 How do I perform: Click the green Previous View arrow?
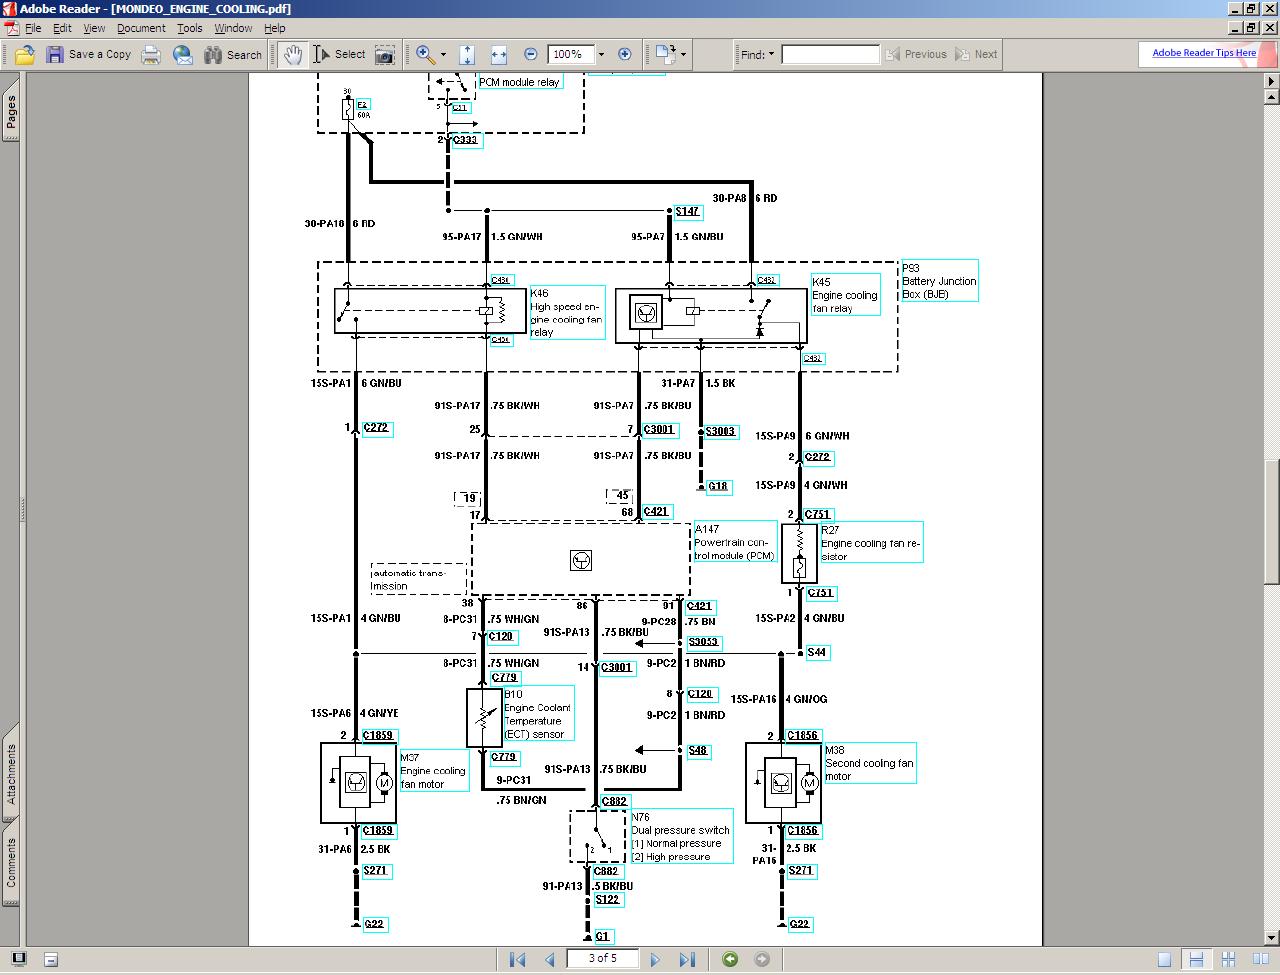click(x=730, y=959)
